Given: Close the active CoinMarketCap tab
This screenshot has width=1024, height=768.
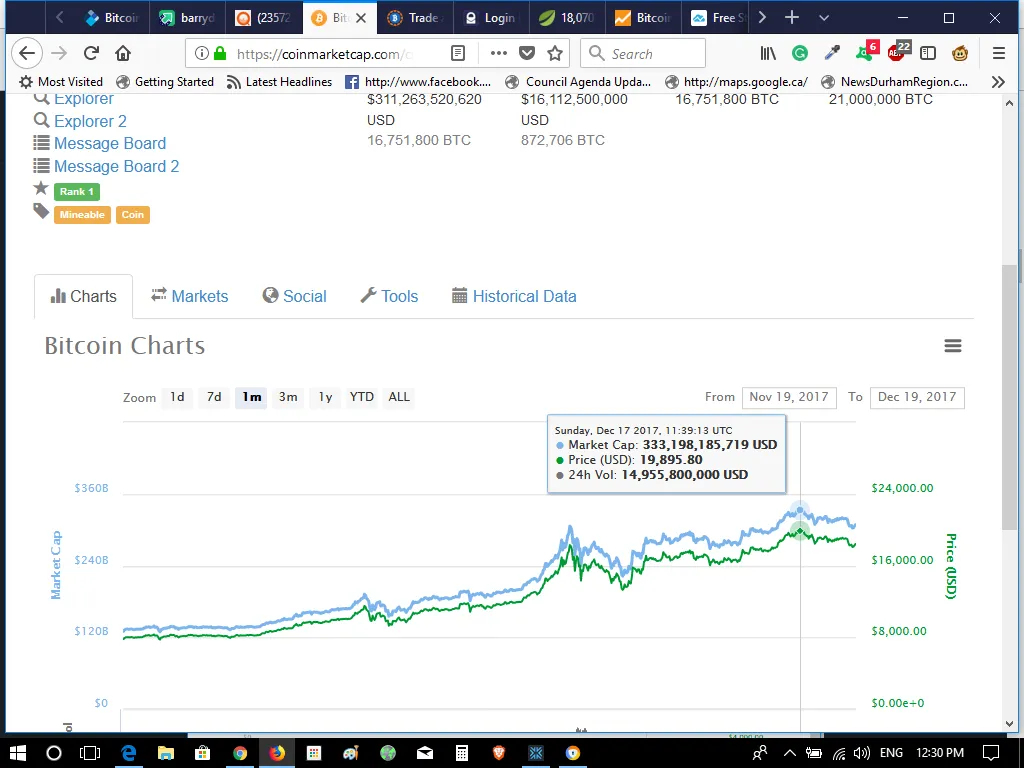Looking at the screenshot, I should [360, 18].
